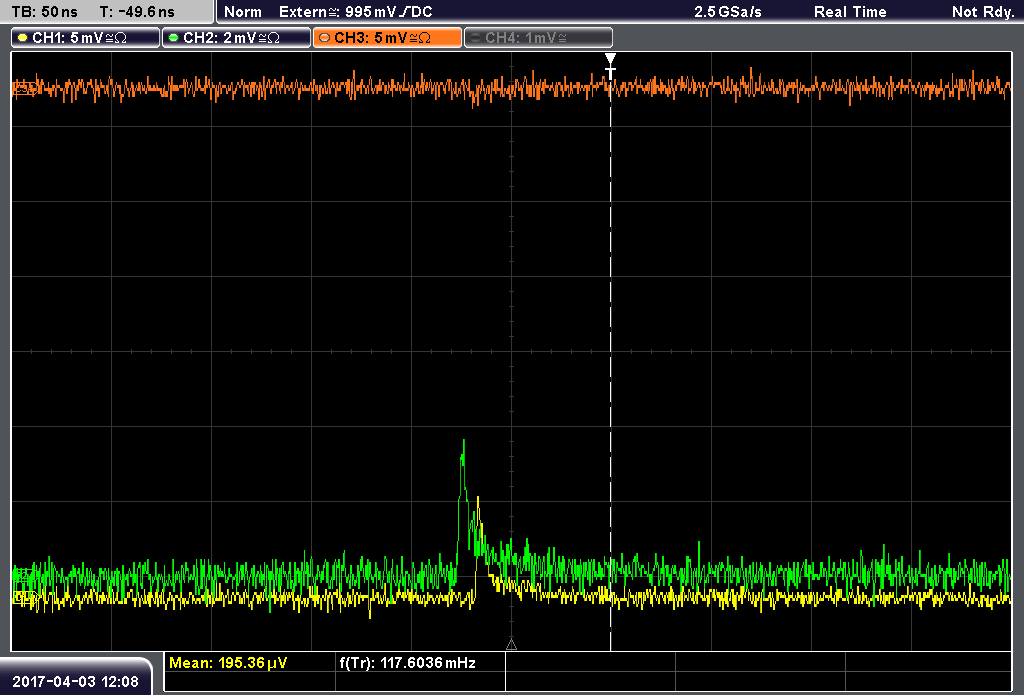Click the orange CH3 ground level marker
Image resolution: width=1024 pixels, height=695 pixels.
click(24, 88)
